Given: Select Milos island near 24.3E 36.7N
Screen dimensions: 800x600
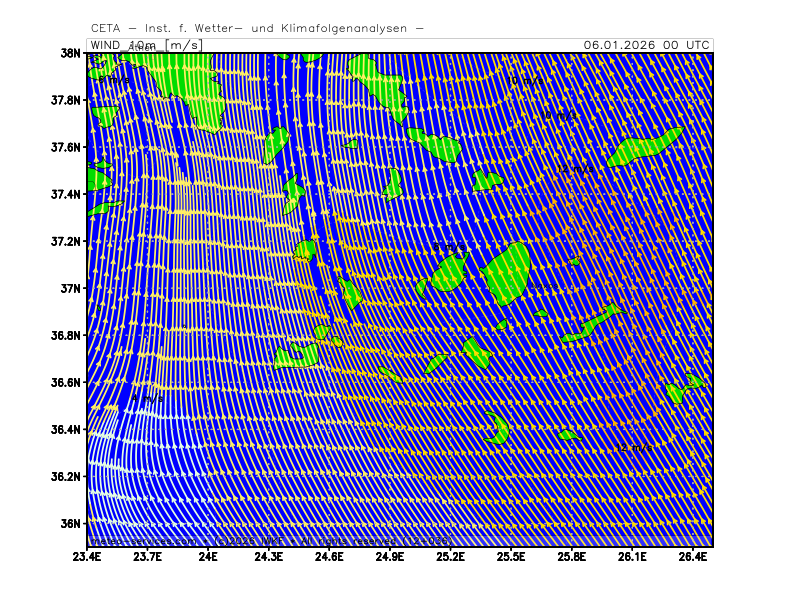Looking at the screenshot, I should [296, 354].
